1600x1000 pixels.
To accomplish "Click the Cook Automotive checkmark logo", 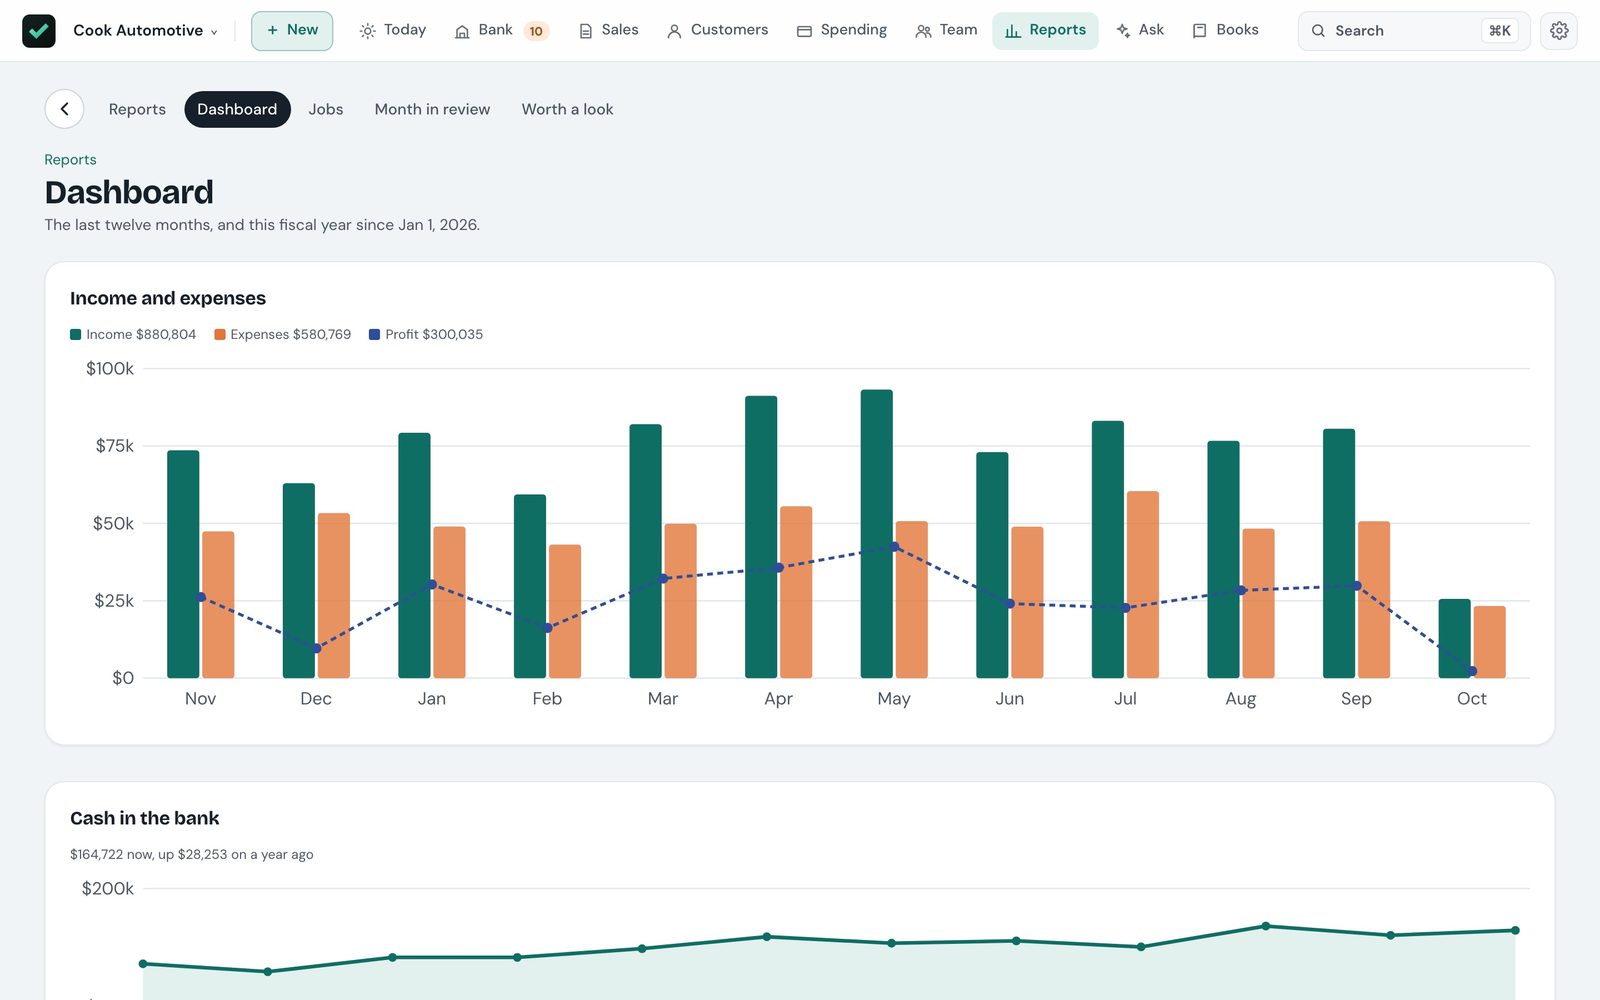I will point(39,31).
